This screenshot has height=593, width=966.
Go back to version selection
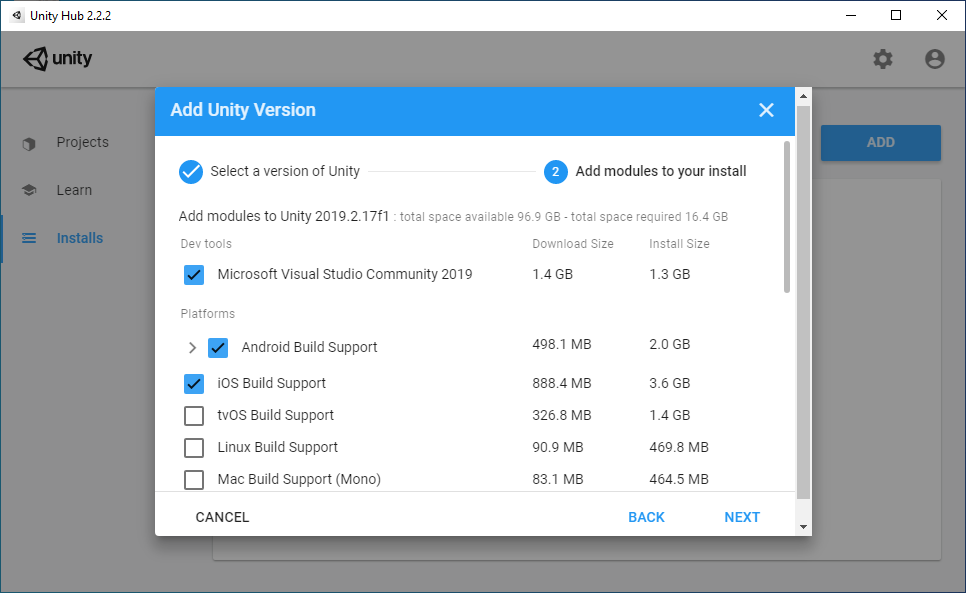click(646, 517)
